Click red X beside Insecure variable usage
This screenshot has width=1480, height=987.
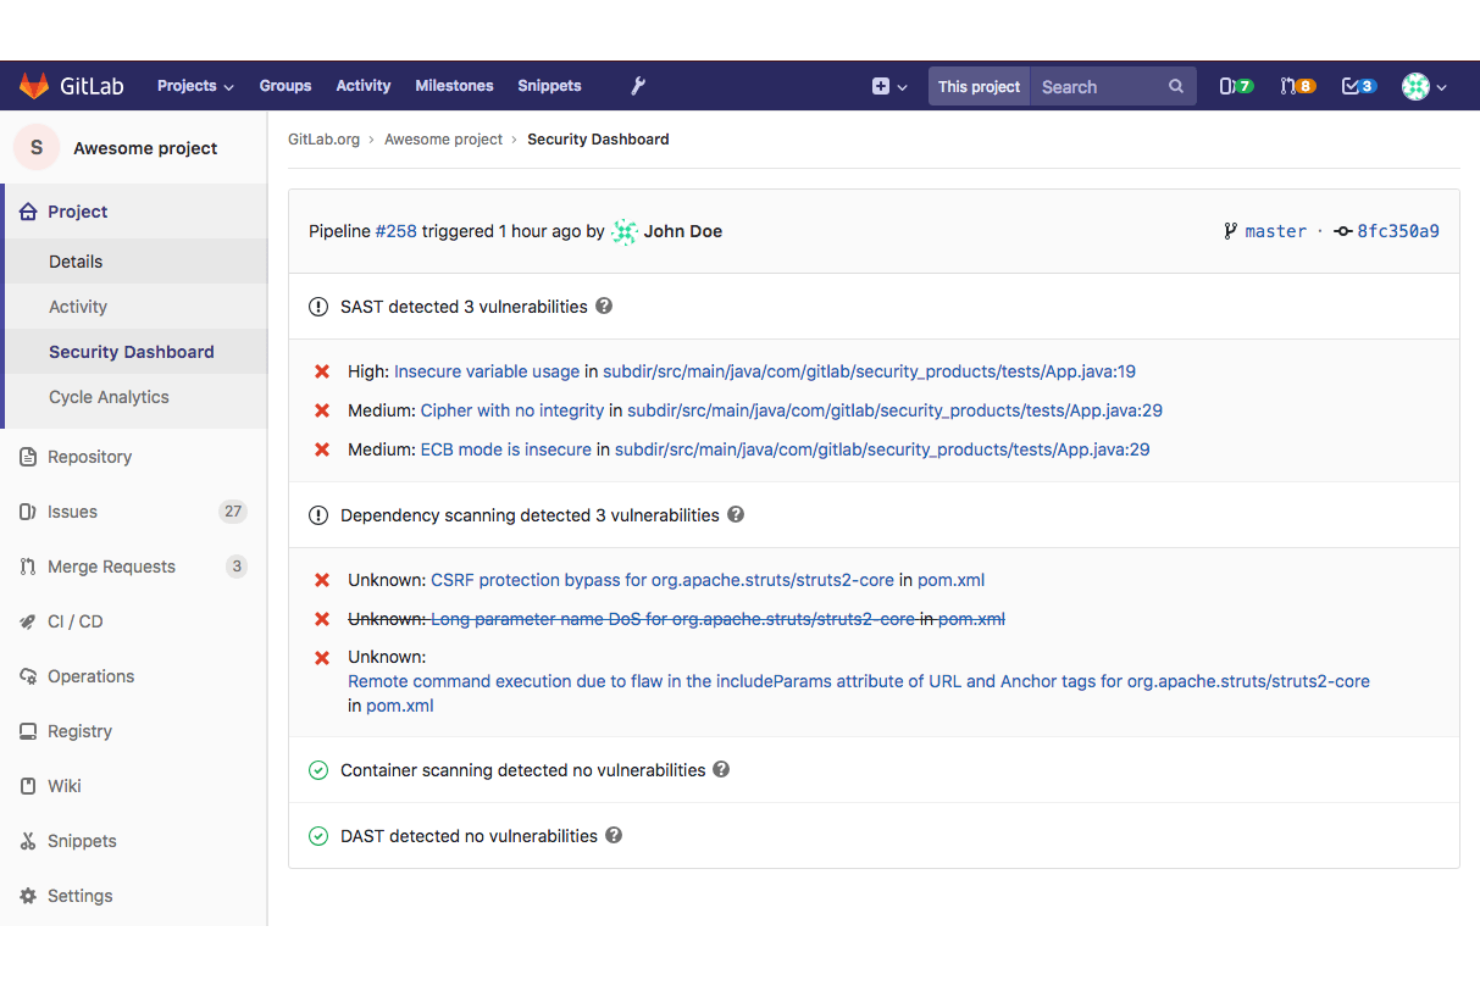coord(322,372)
